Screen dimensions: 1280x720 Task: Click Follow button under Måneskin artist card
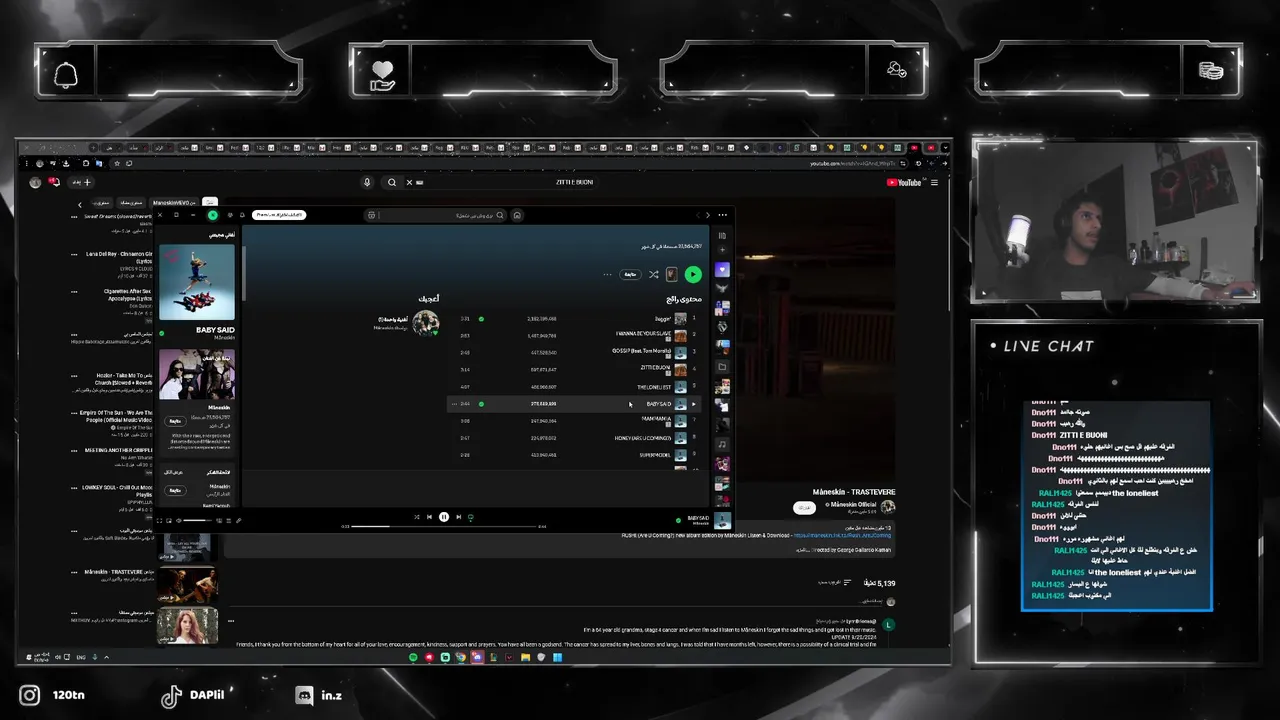[x=176, y=421]
